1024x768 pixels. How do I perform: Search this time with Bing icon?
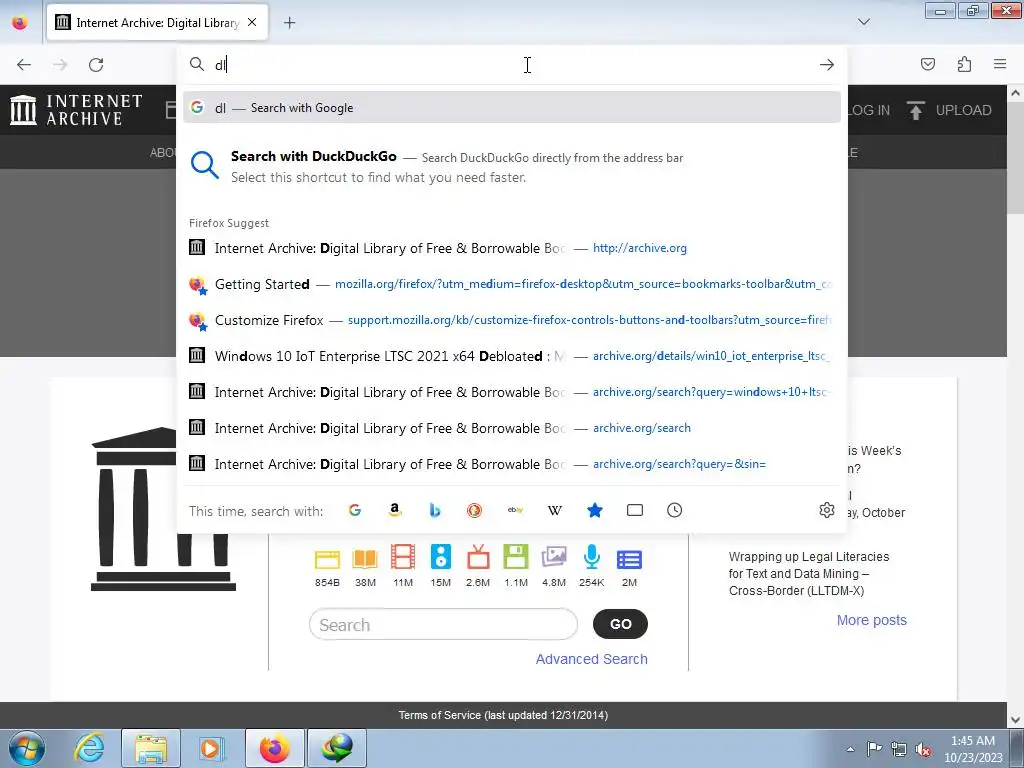(435, 511)
